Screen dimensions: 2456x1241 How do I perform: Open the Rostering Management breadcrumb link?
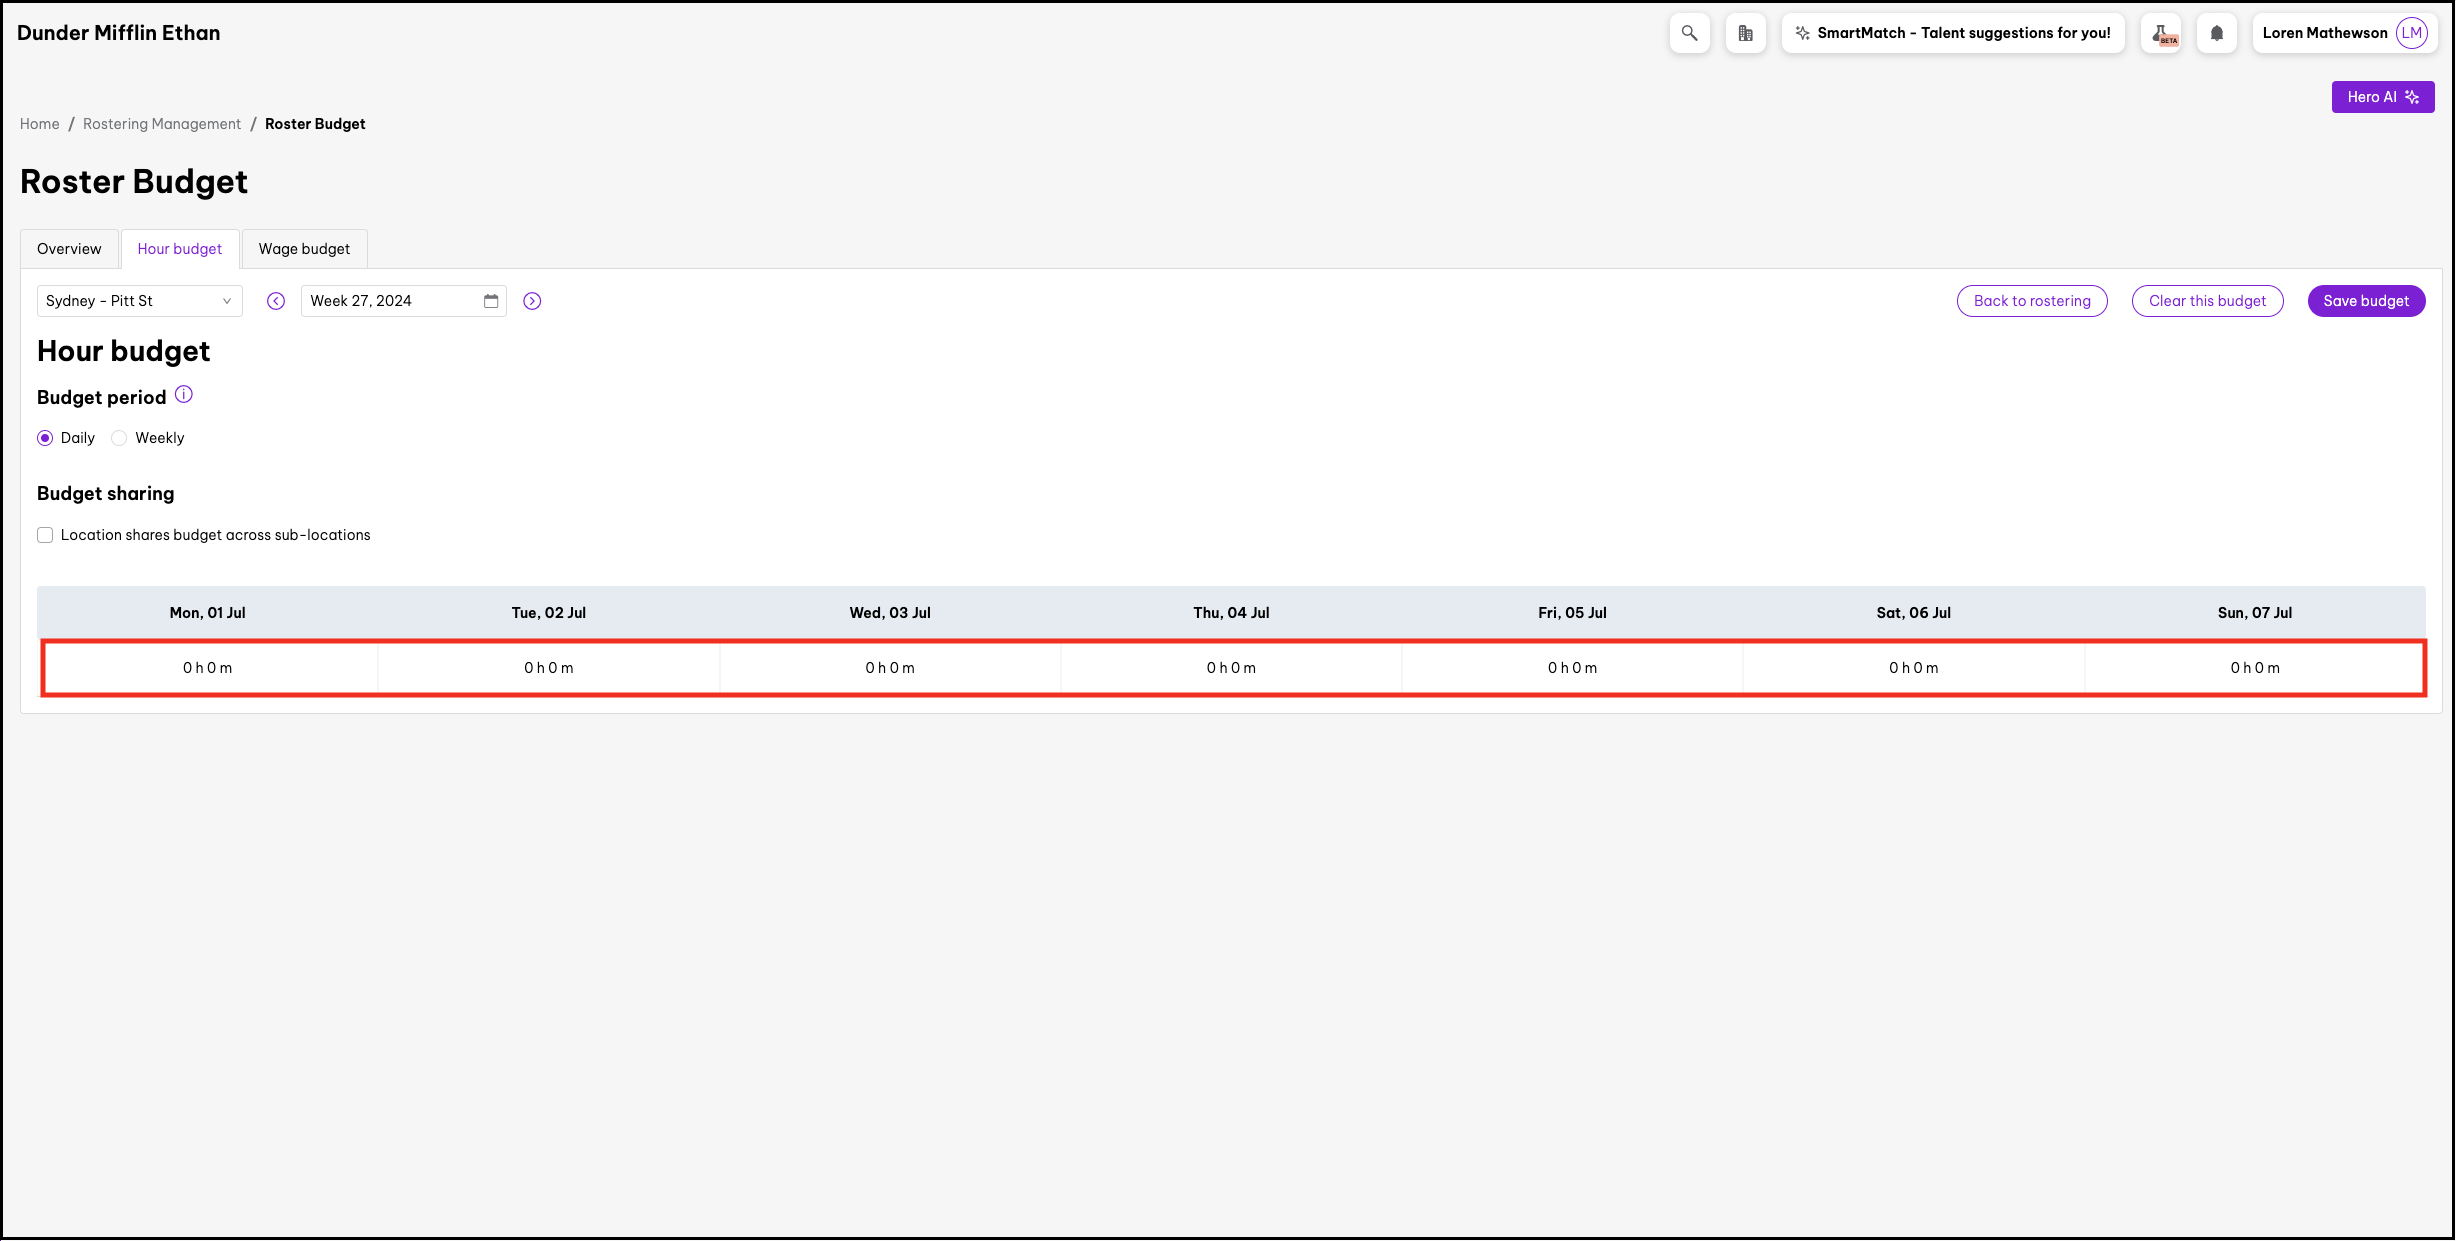[162, 124]
